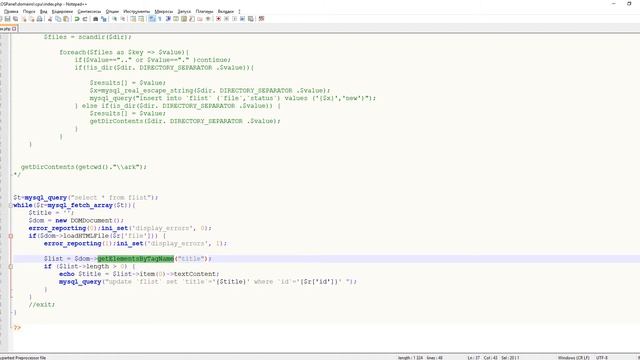The height and width of the screenshot is (360, 640).
Task: Open Folder as Workspace toolbar icon
Action: [x=200, y=19]
